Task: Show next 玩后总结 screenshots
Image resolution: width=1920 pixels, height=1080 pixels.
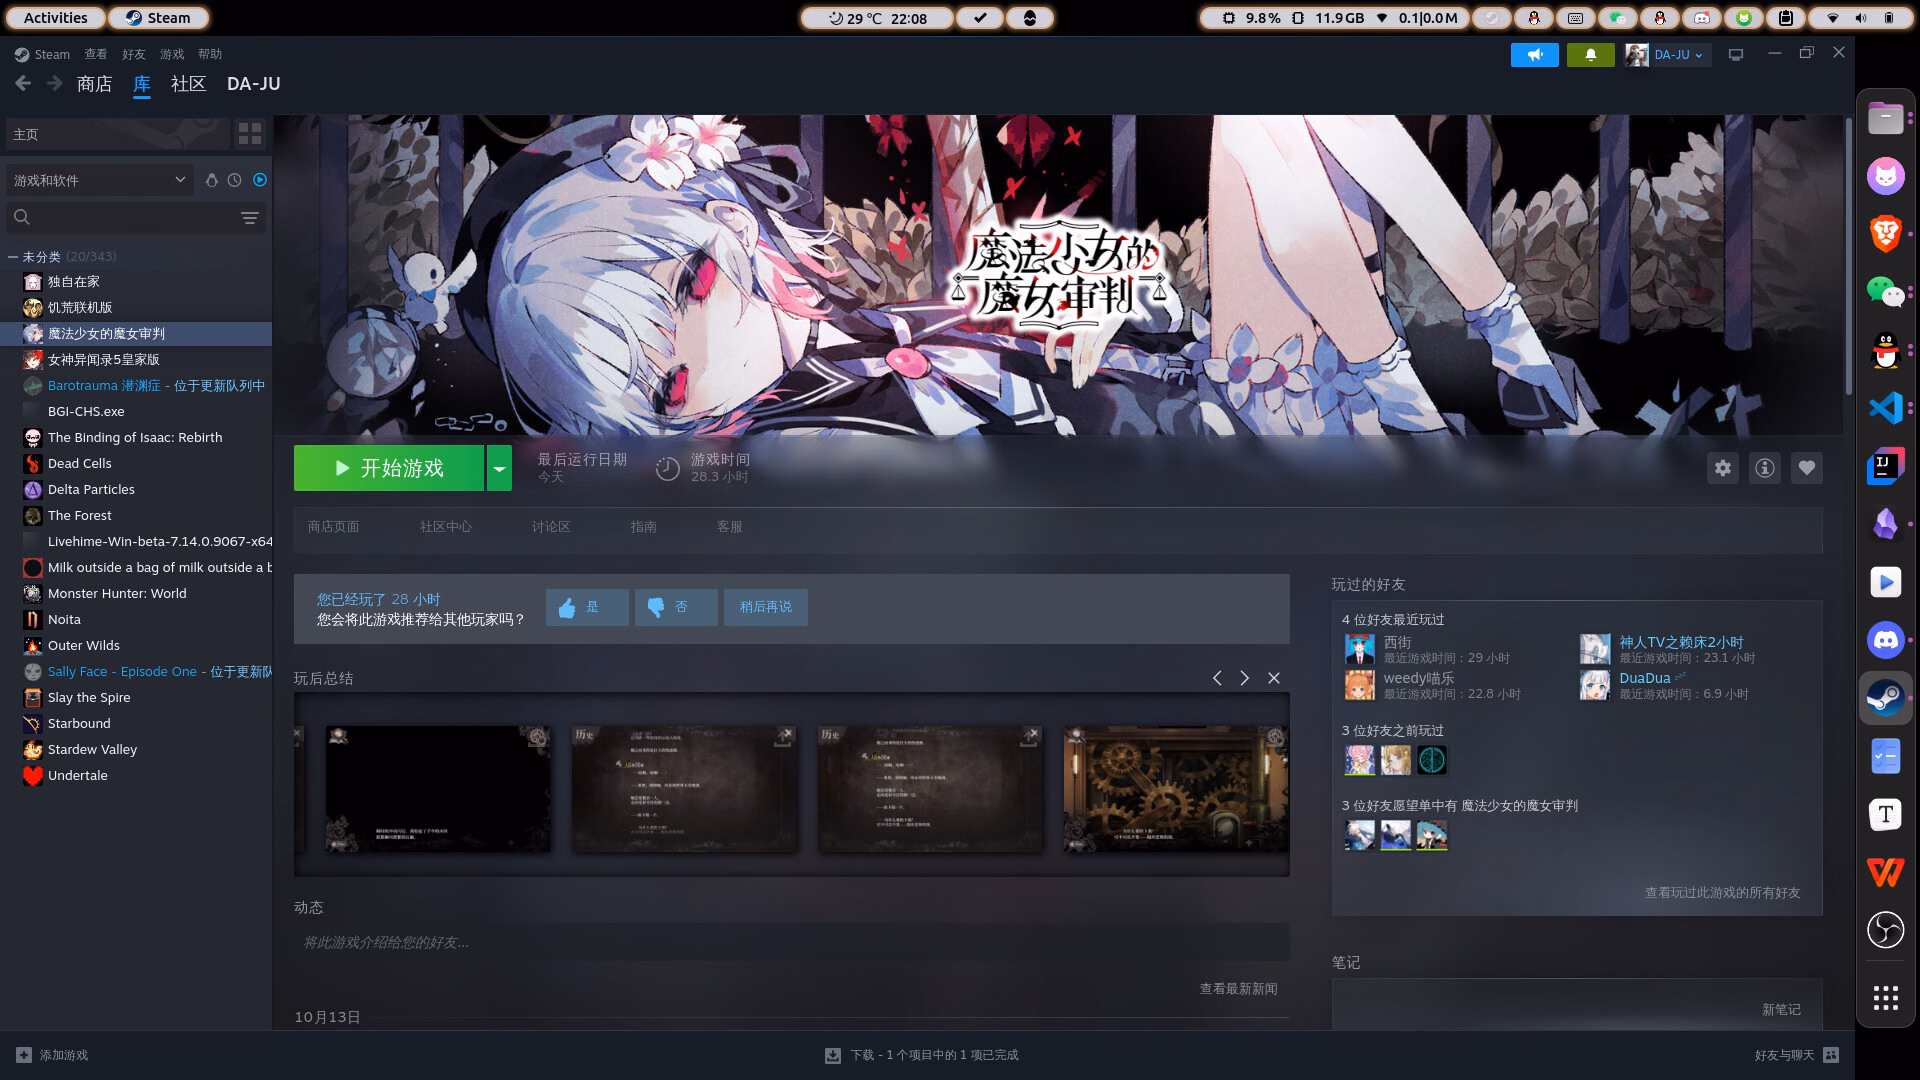Action: [x=1245, y=678]
